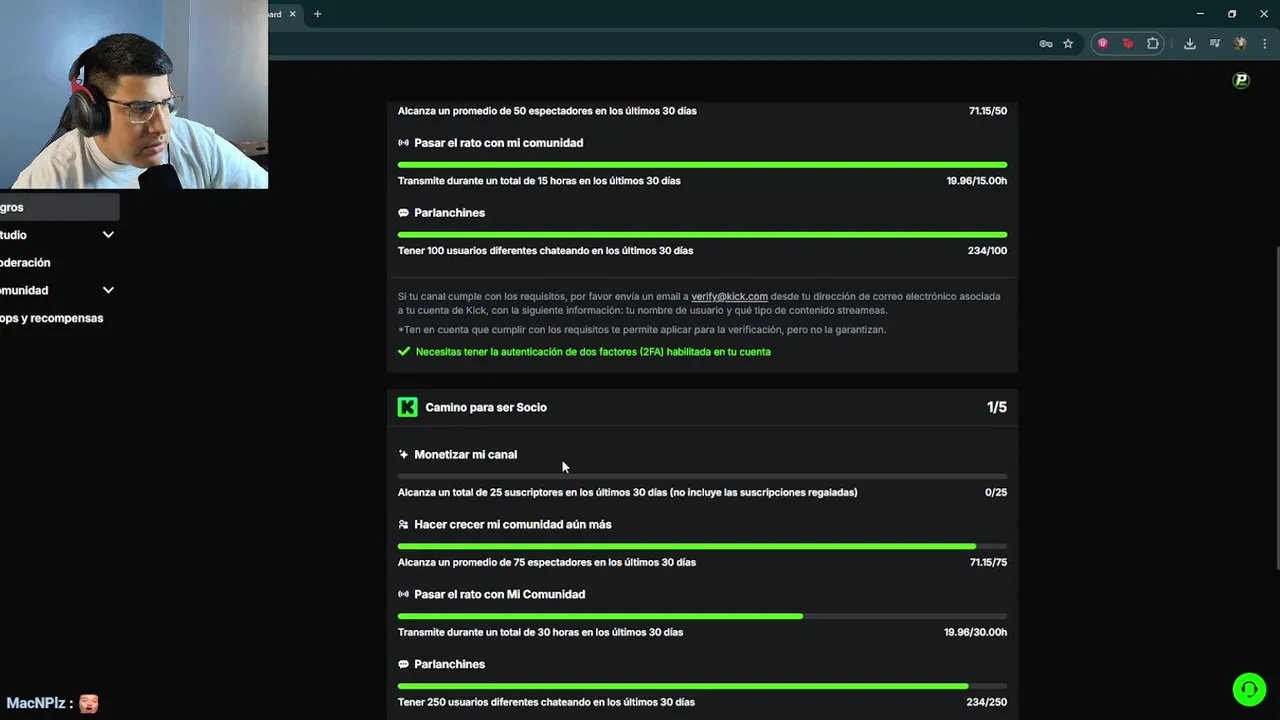Open the saved passwords key icon
The height and width of the screenshot is (720, 1280).
[x=1046, y=44]
